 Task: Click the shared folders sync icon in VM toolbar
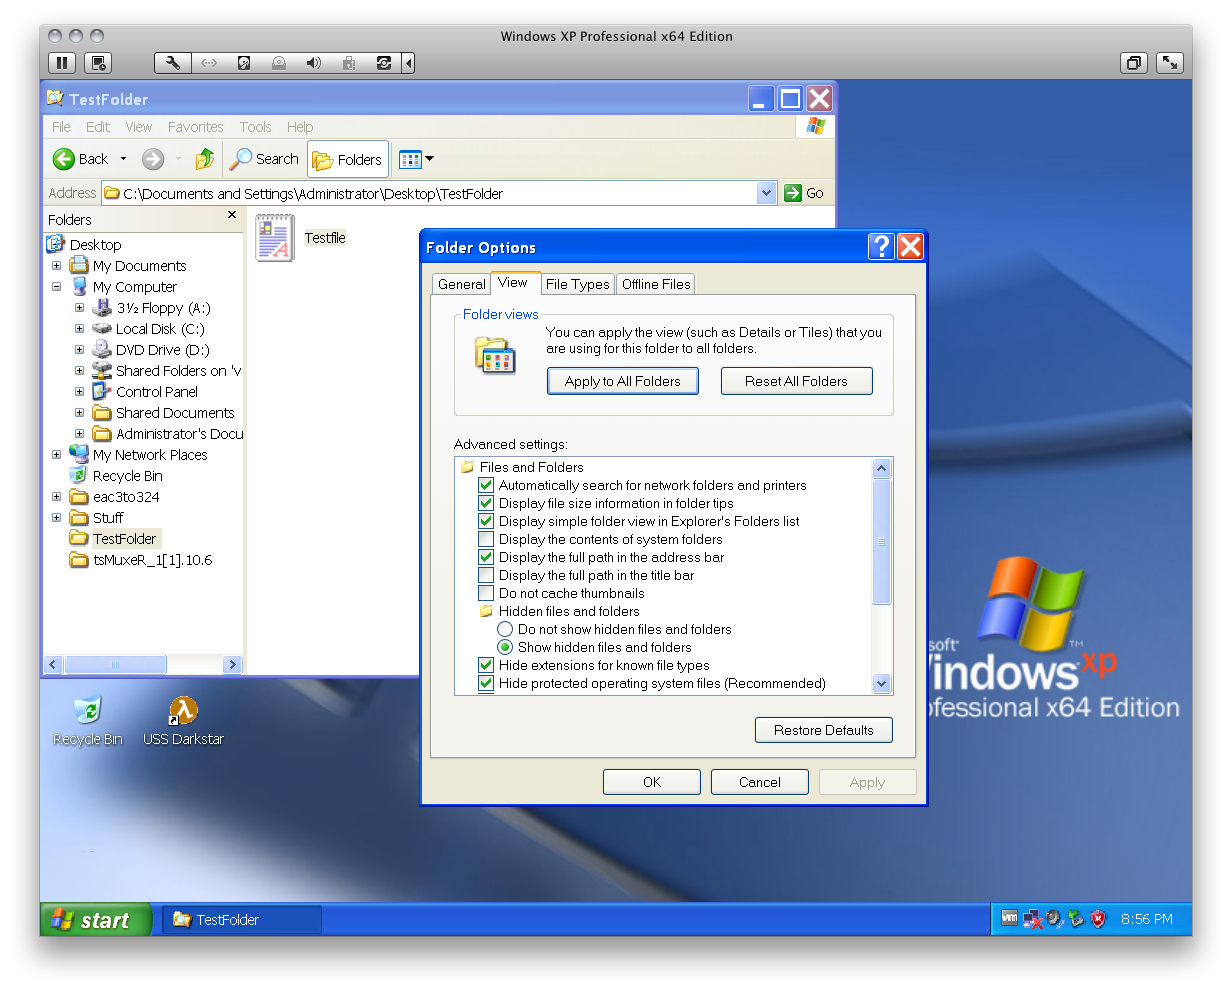(383, 63)
